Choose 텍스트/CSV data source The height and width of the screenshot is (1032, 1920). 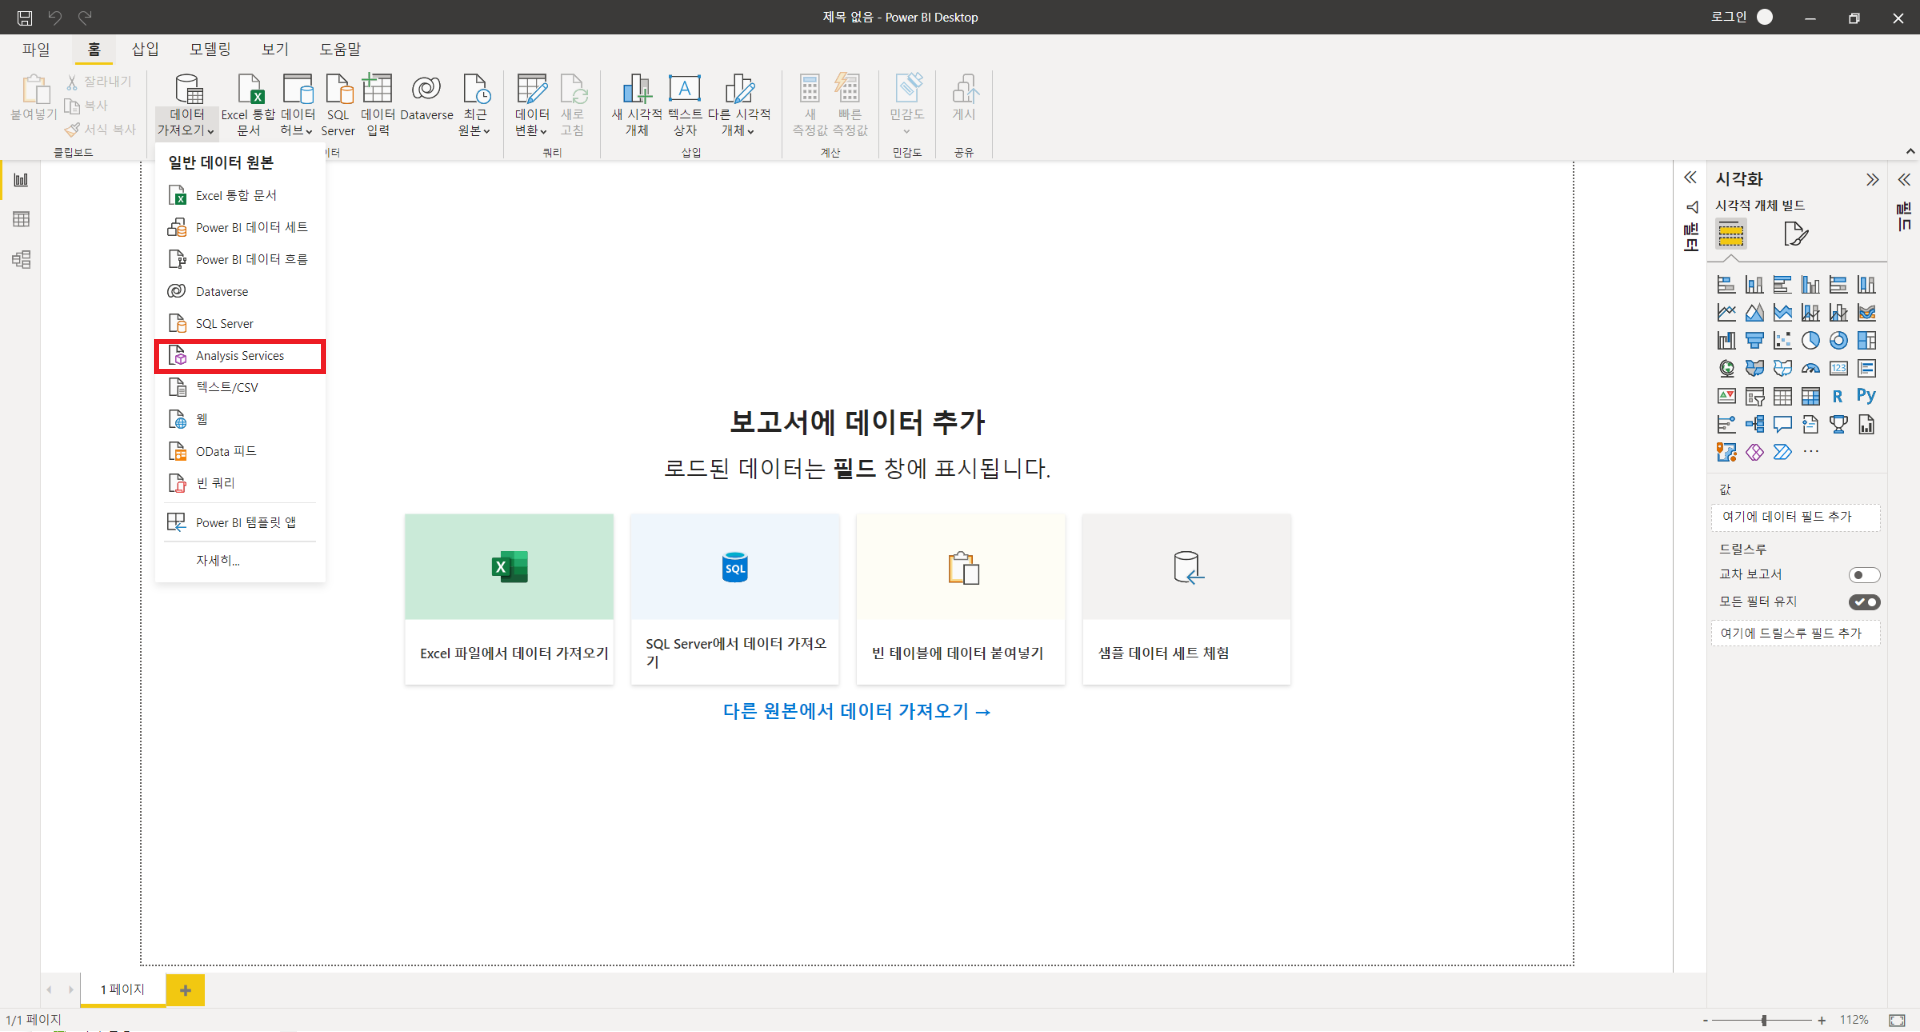point(240,388)
